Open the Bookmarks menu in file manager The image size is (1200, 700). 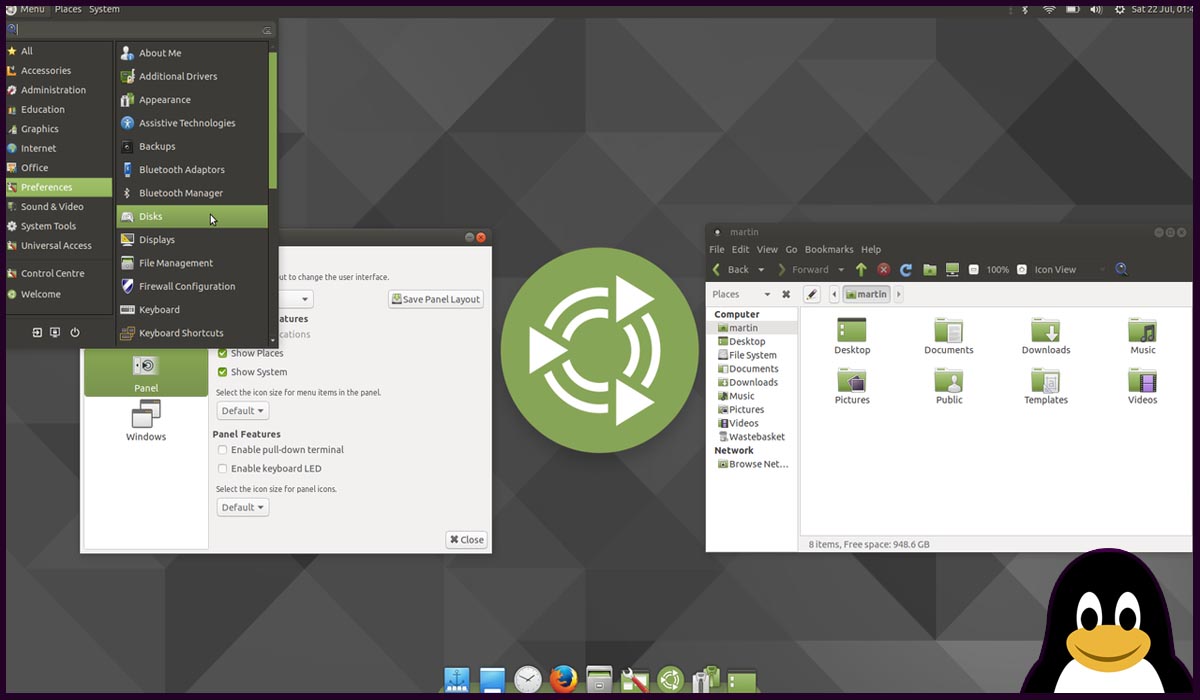[x=829, y=249]
